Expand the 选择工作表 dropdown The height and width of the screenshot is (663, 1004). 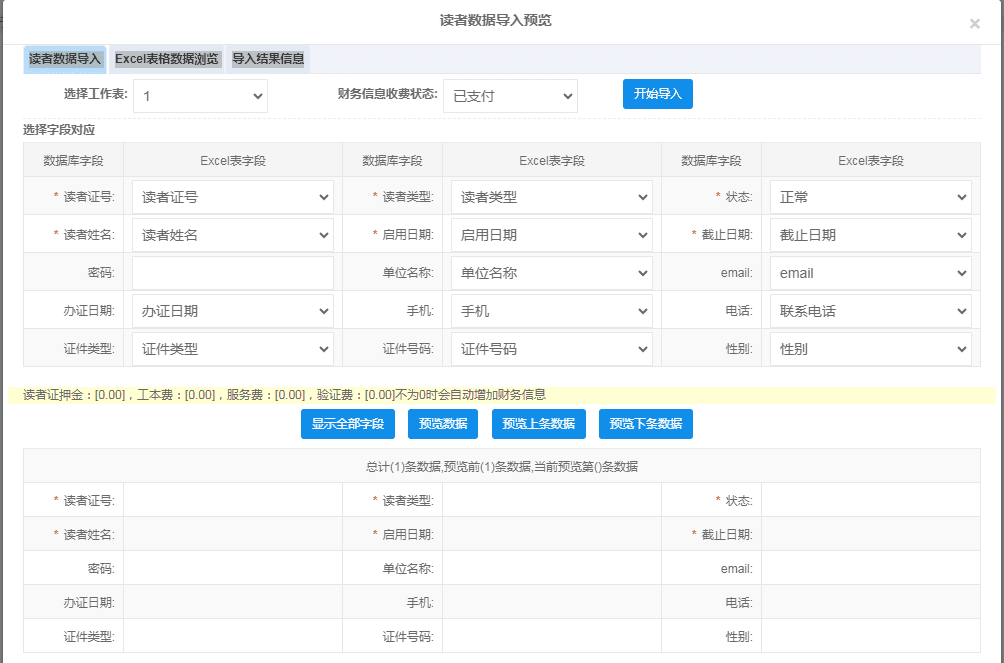200,96
